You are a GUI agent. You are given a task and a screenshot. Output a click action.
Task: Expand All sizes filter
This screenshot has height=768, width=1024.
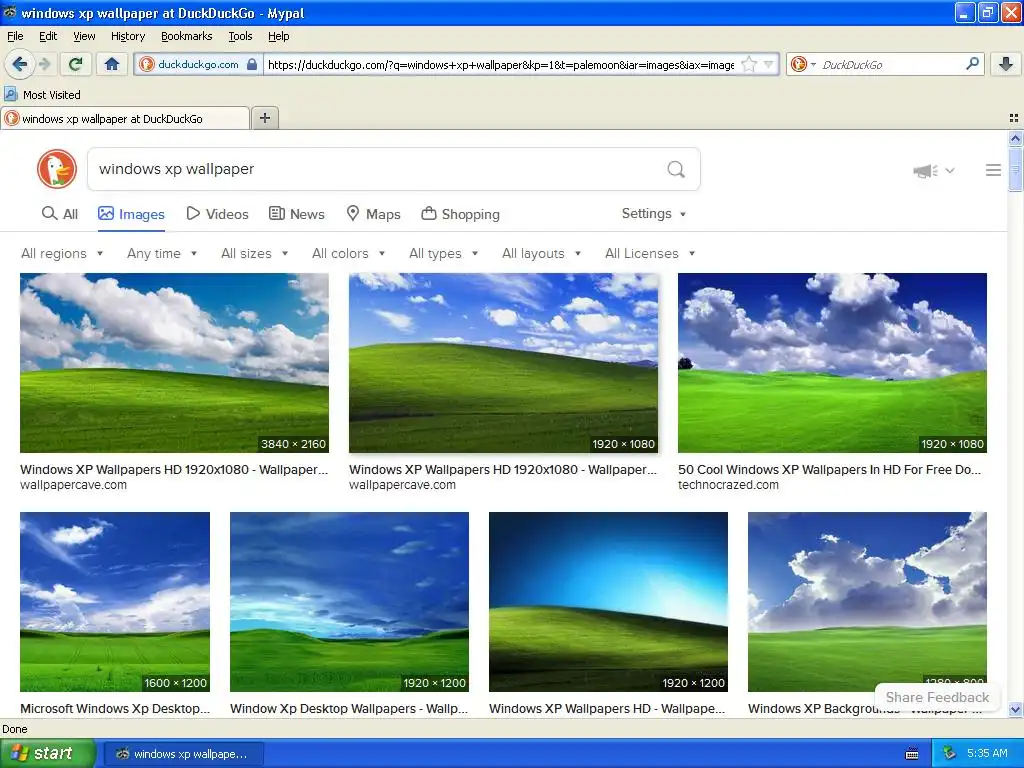coord(255,253)
